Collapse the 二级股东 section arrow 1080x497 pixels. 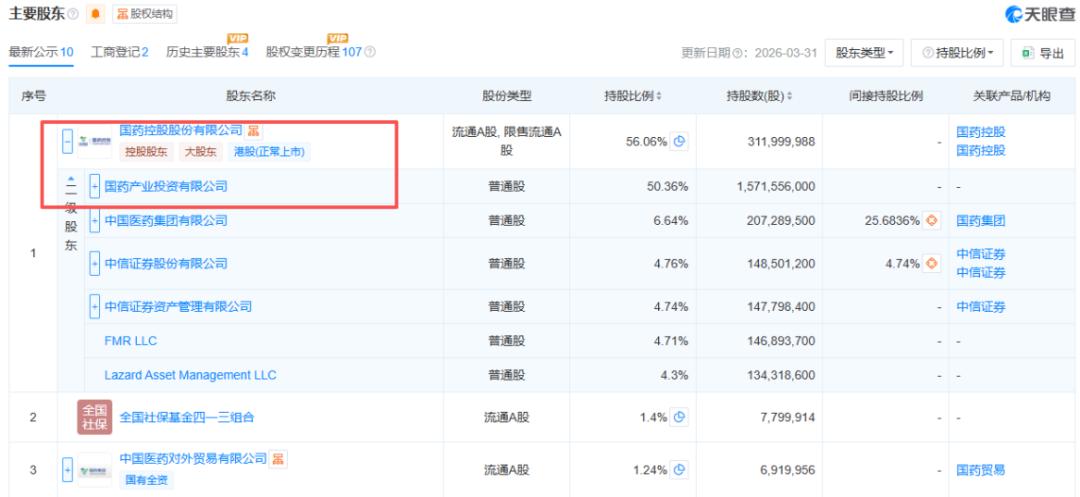coord(71,179)
